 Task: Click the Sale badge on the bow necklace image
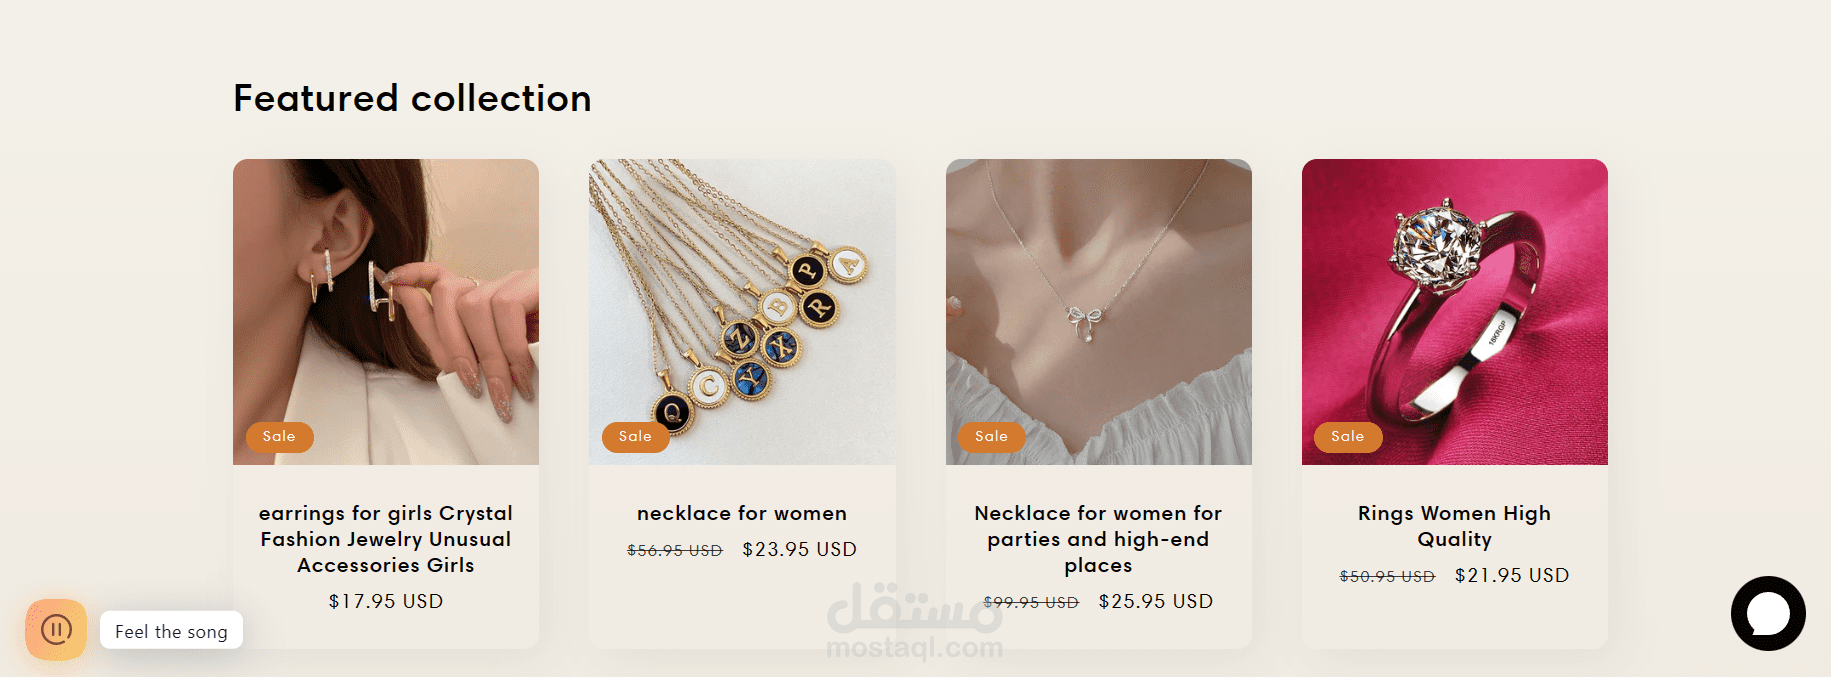click(992, 437)
